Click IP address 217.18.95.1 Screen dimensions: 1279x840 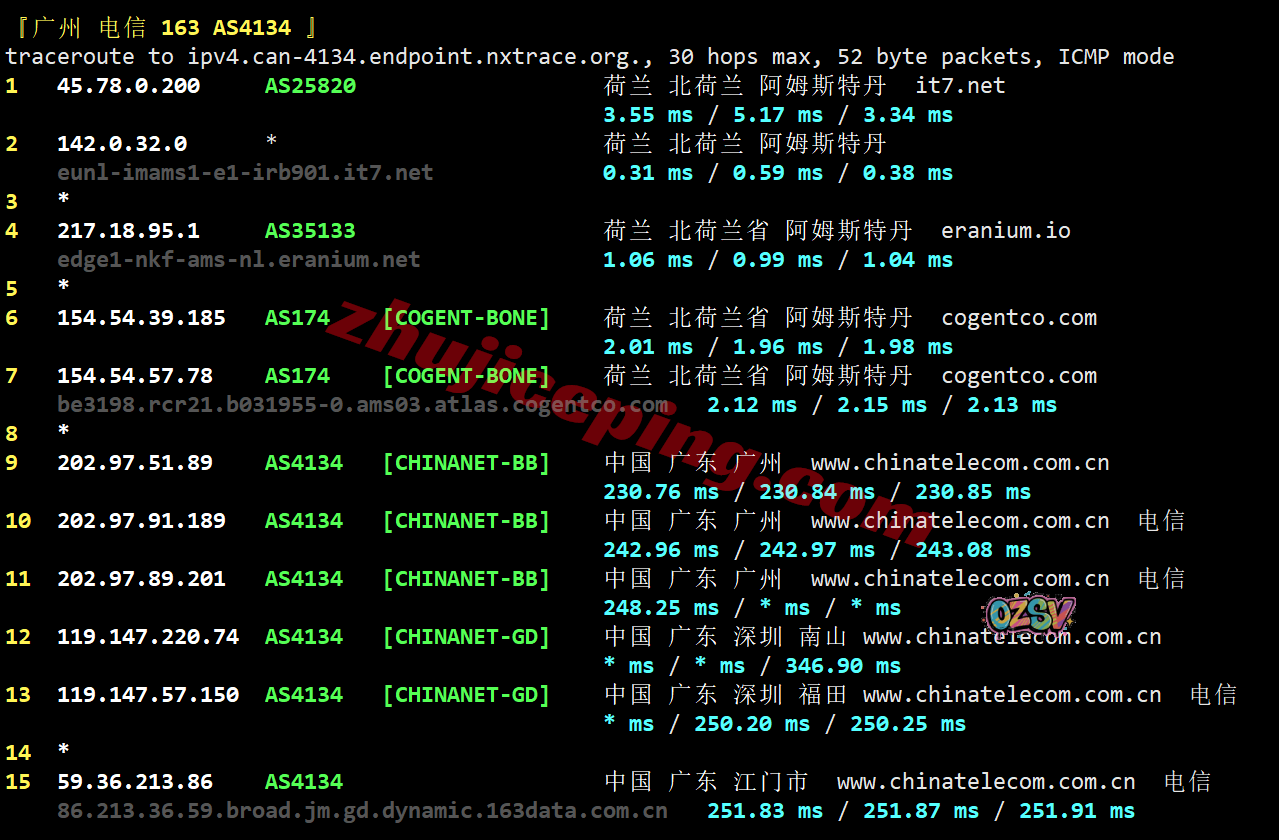click(x=128, y=231)
